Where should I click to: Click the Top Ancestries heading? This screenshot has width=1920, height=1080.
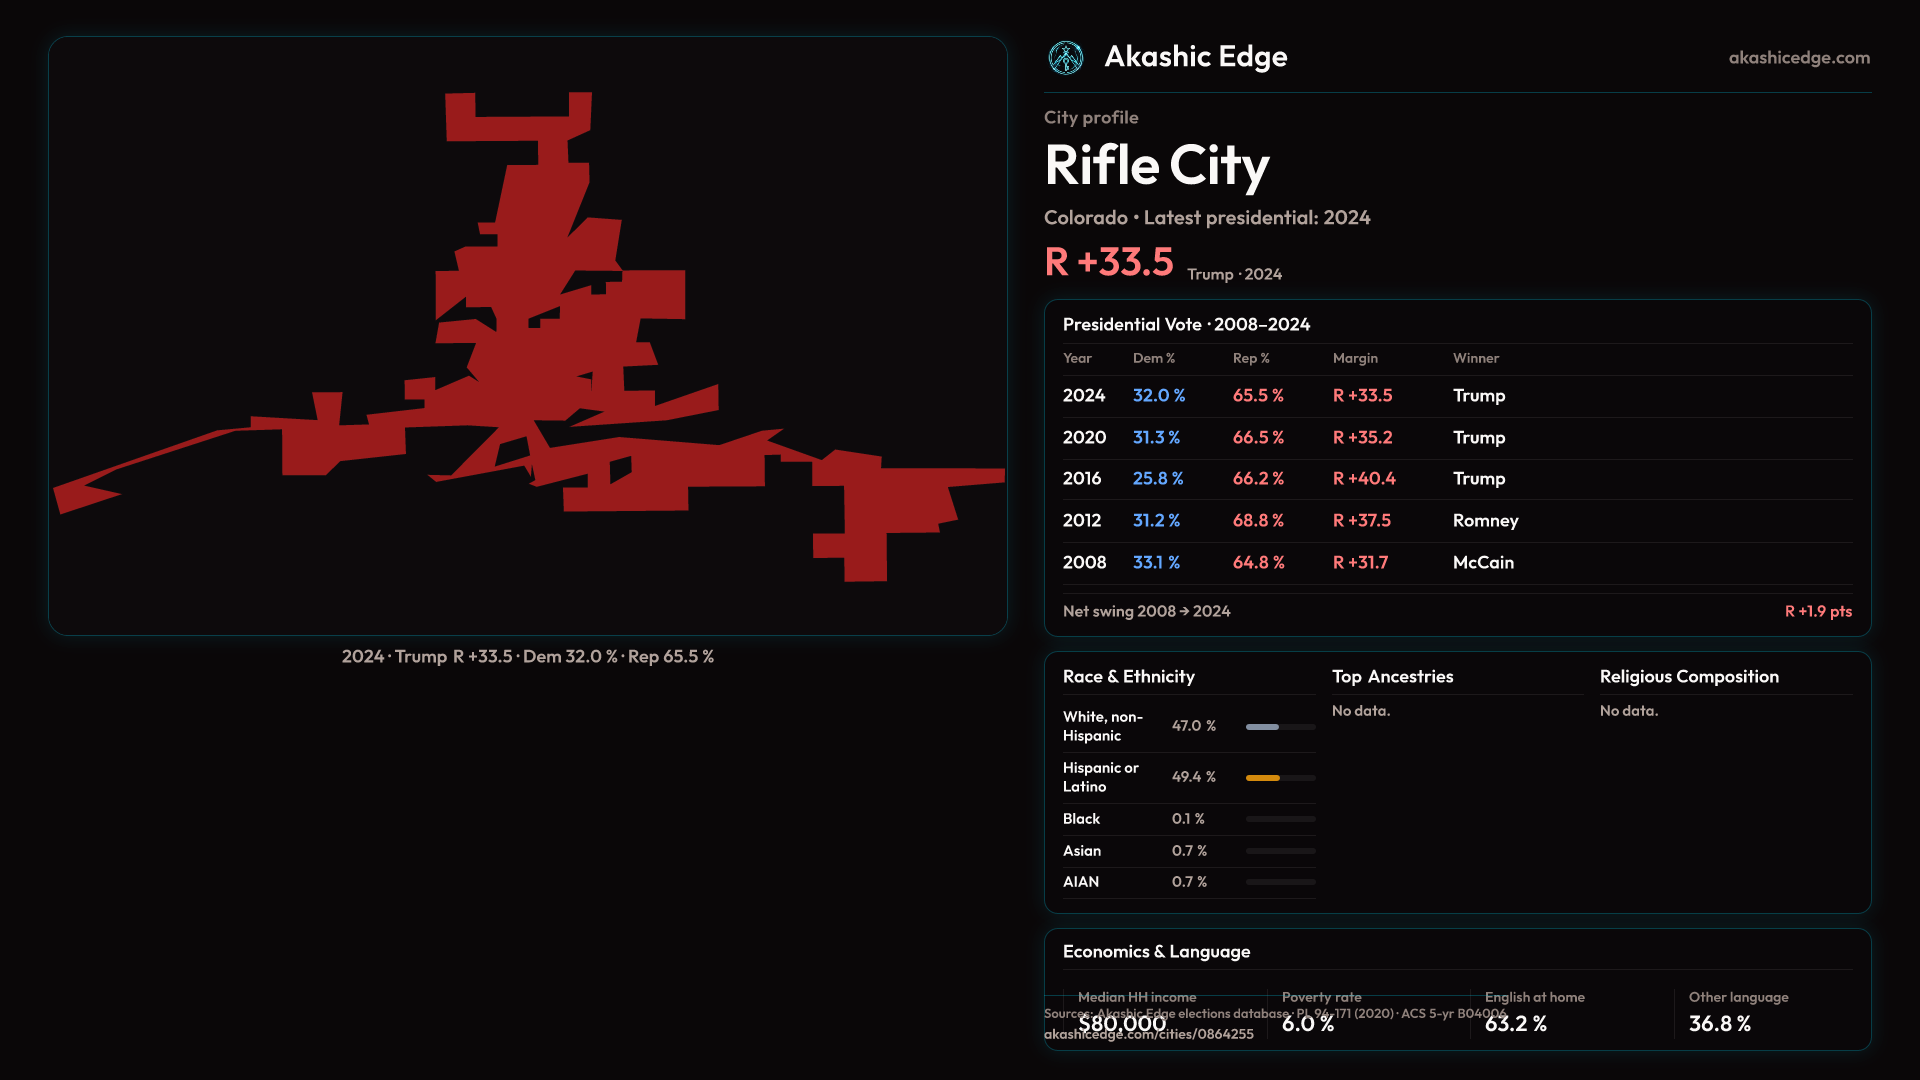pos(1392,677)
